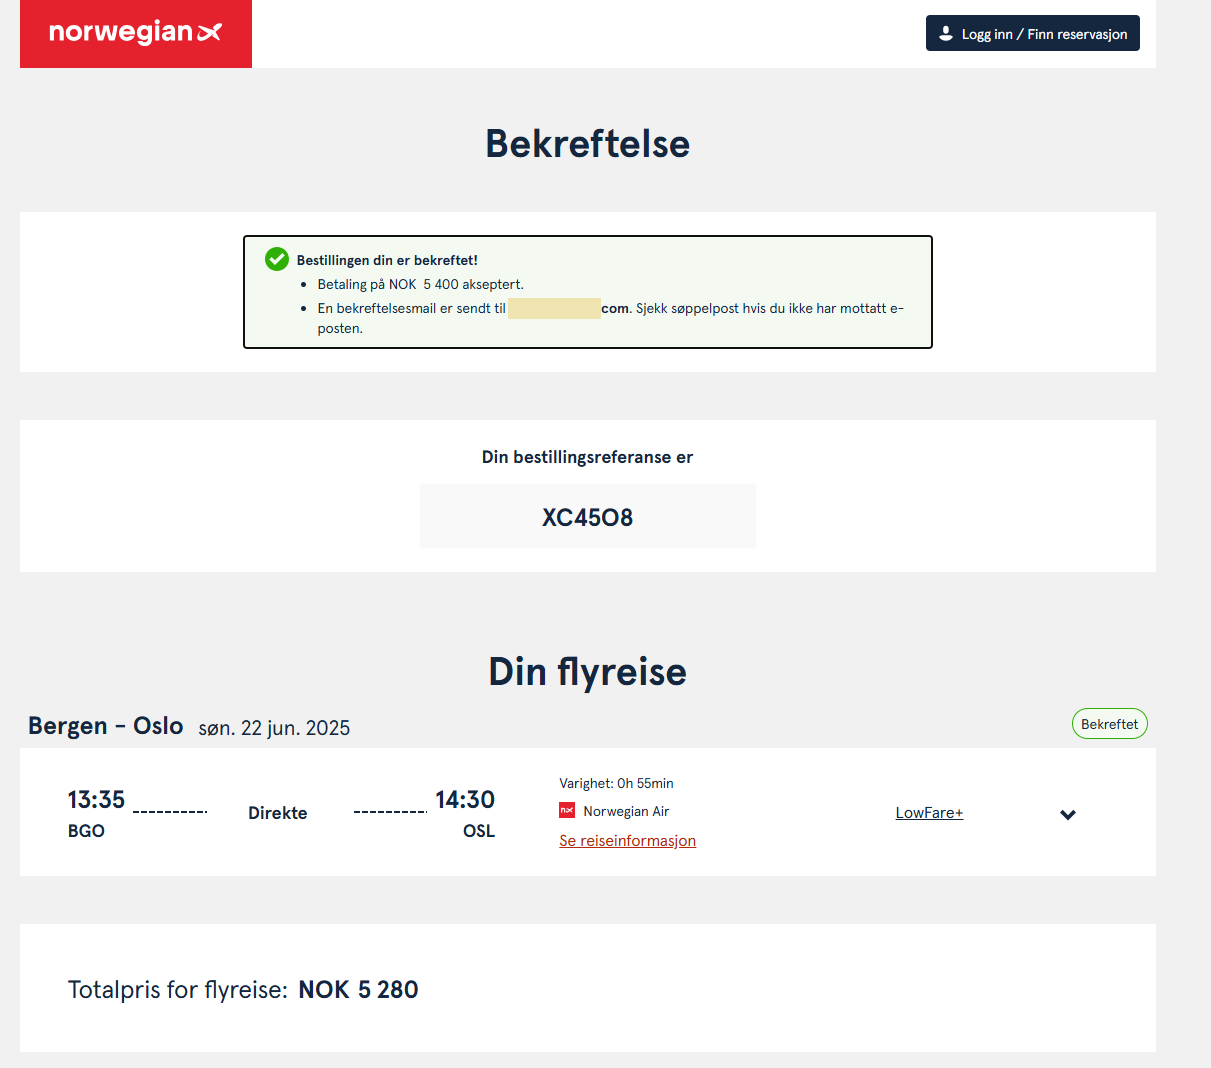Screen dimensions: 1211x1068
Task: Click the small red Norwegian Air logo
Action: click(567, 811)
